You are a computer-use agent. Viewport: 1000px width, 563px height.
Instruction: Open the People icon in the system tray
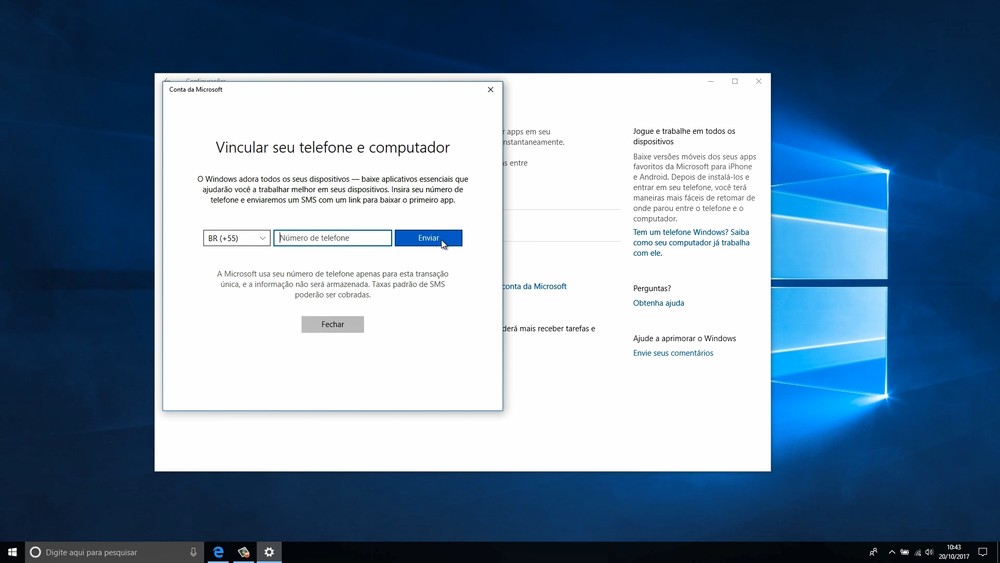coord(873,552)
